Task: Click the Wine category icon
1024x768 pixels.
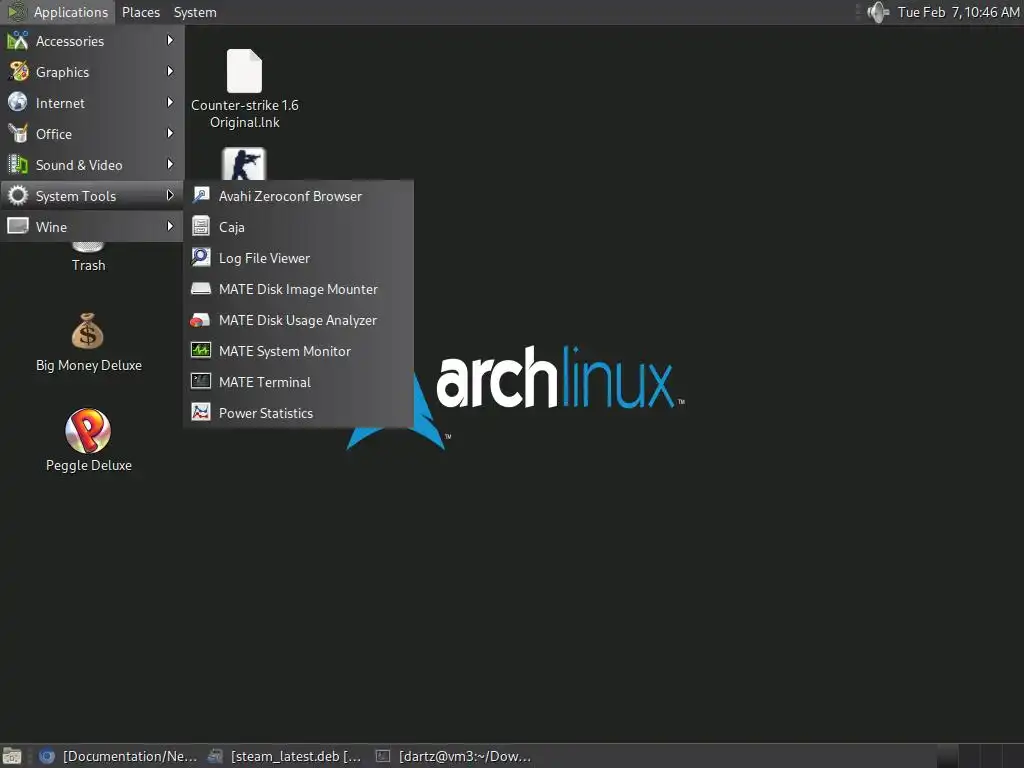Action: (18, 226)
